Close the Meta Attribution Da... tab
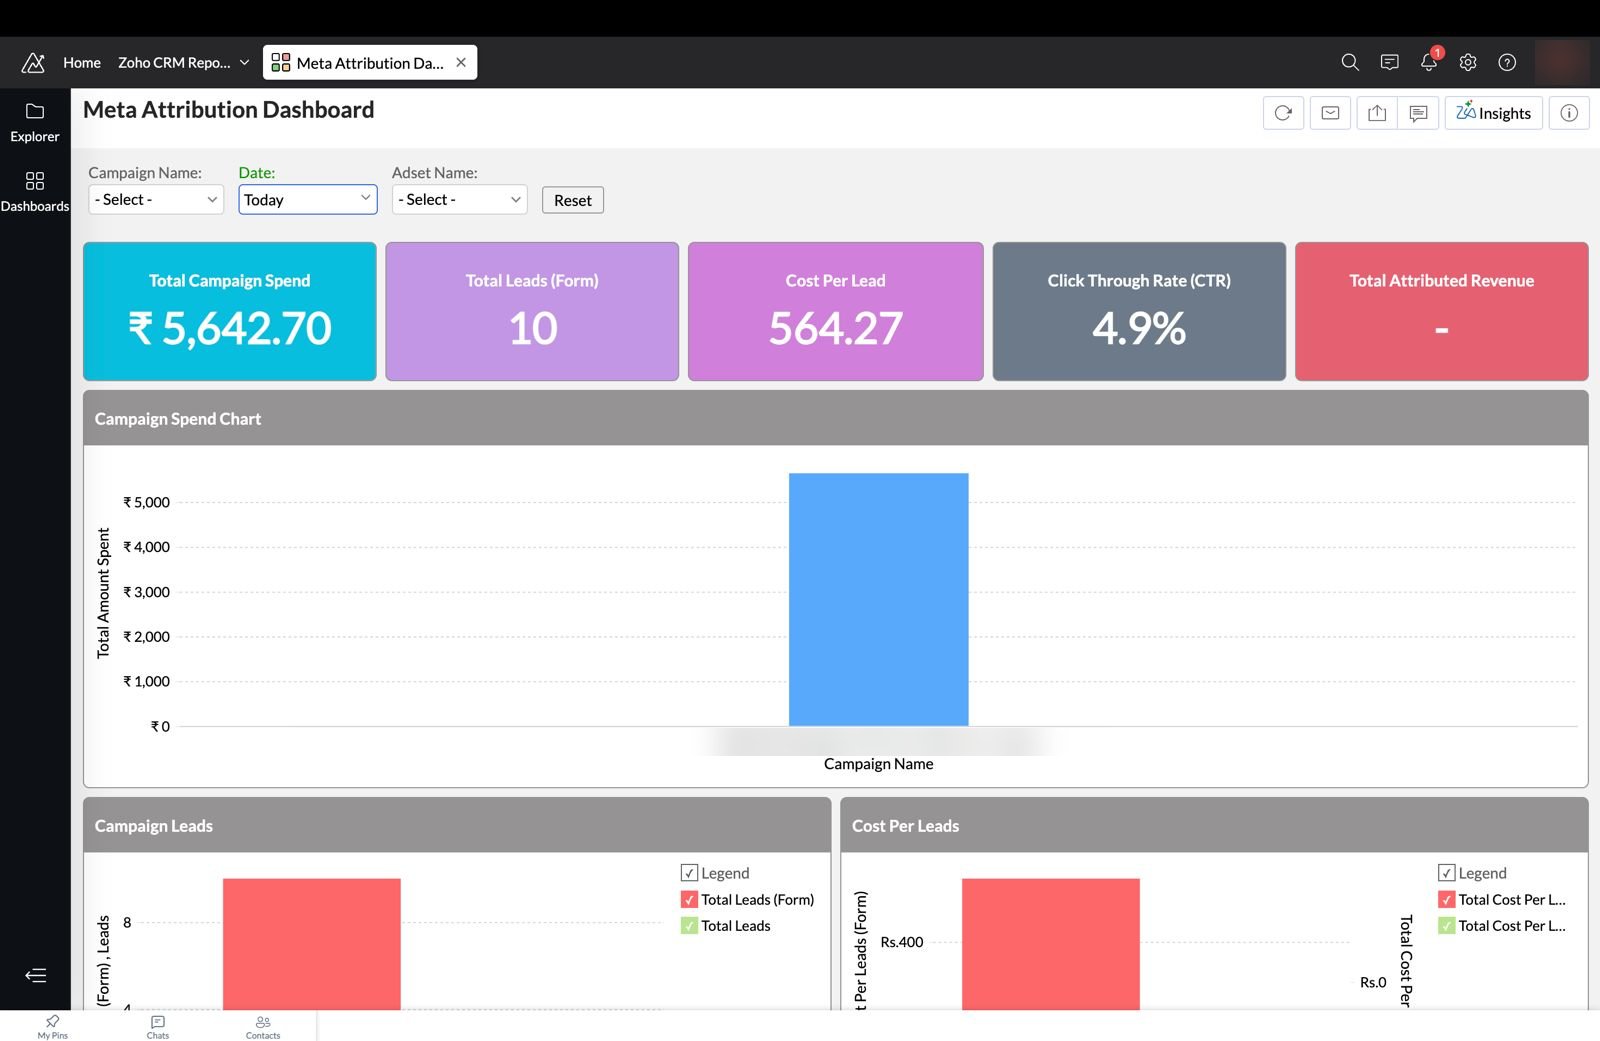The image size is (1600, 1041). pos(461,62)
